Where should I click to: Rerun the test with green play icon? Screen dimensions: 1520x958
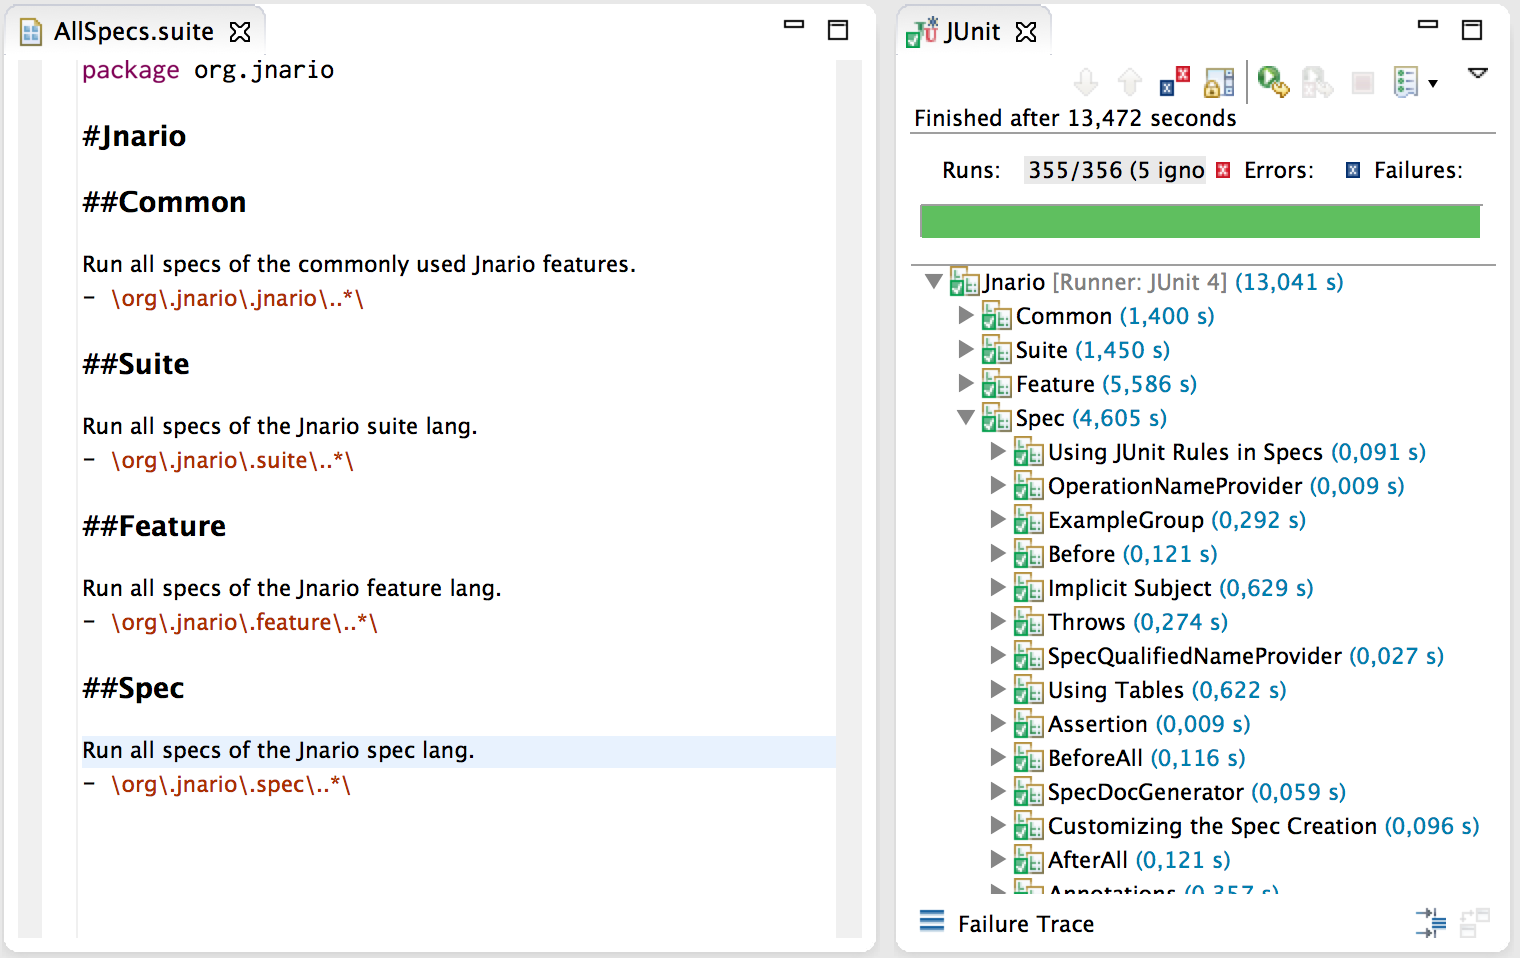tap(1273, 82)
